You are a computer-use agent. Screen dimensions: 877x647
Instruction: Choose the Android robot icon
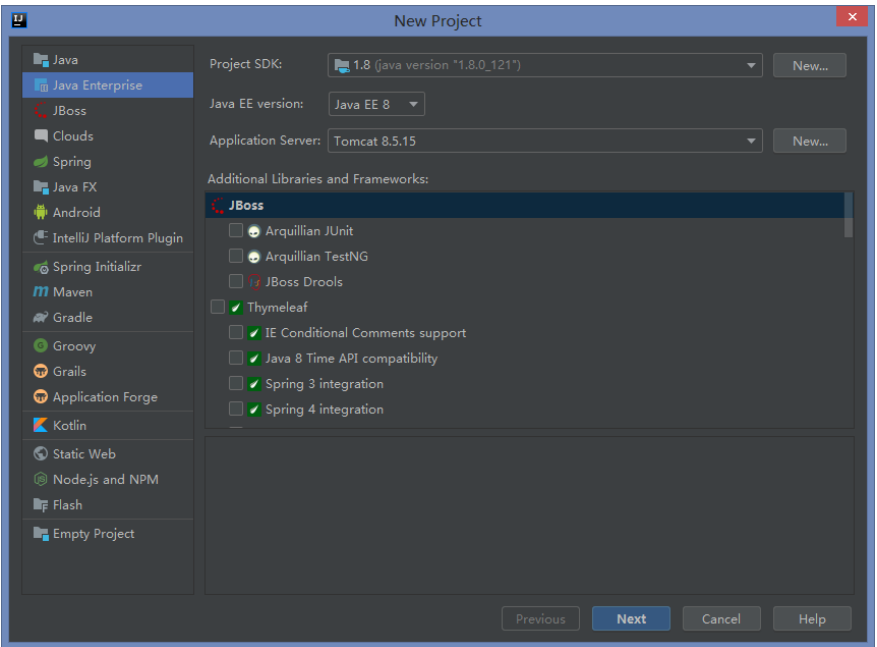(x=41, y=212)
